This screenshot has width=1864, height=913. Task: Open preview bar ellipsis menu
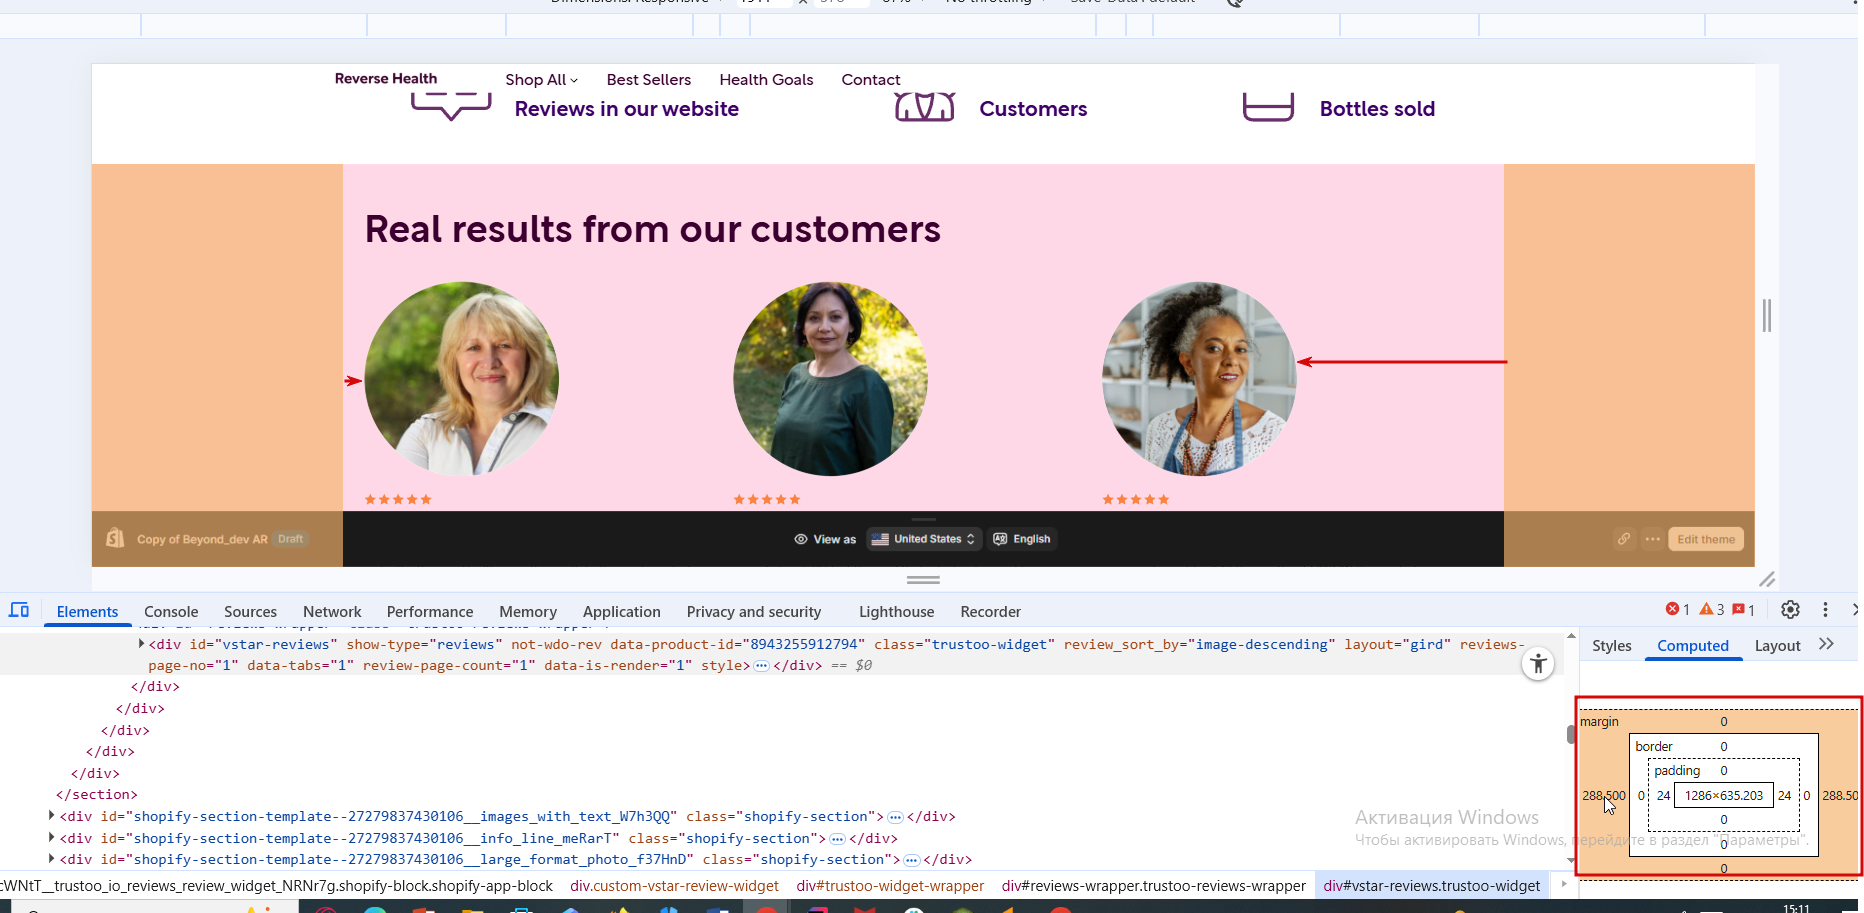1653,539
